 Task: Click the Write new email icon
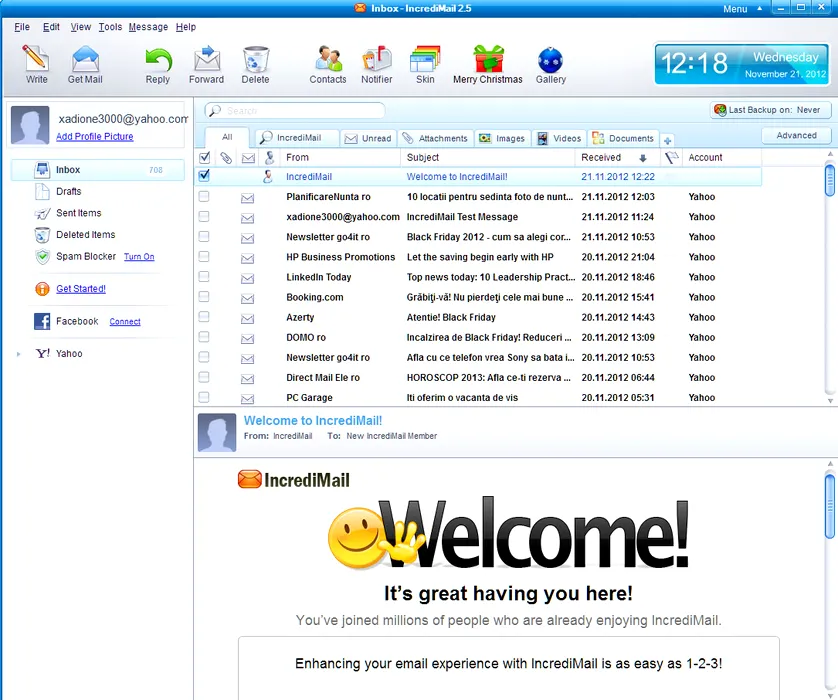point(36,59)
